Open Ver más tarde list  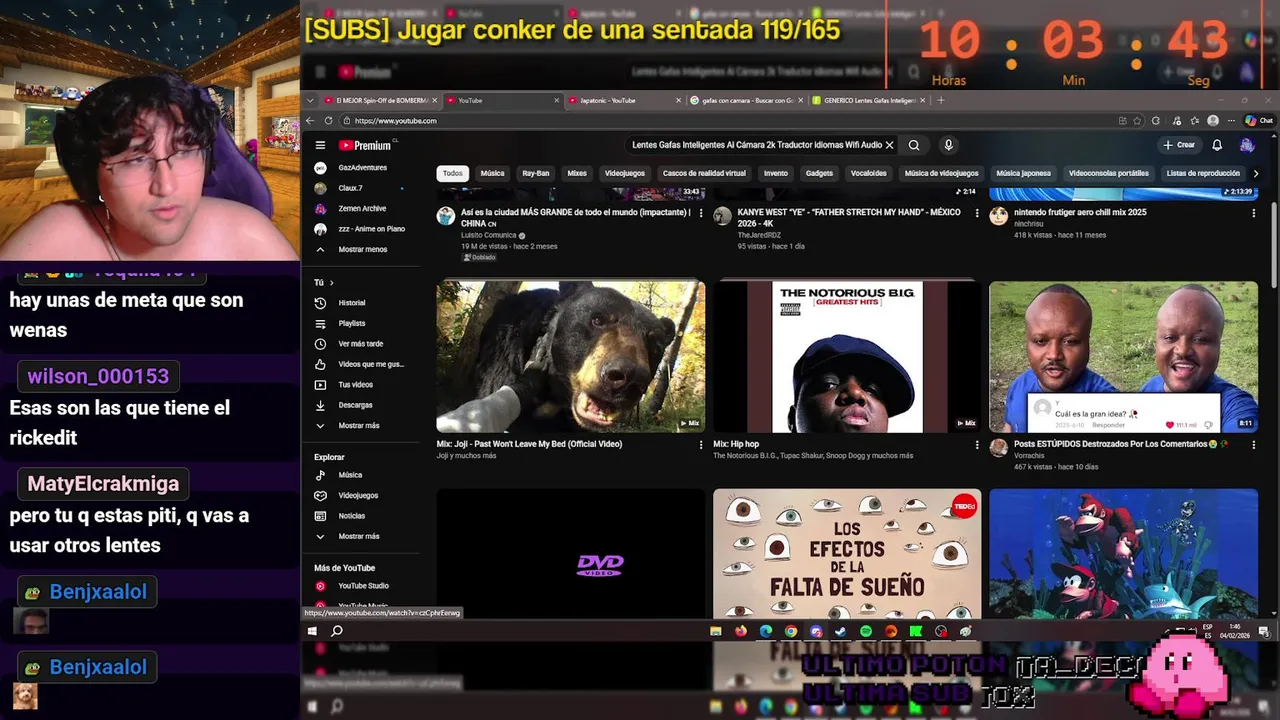tap(360, 344)
